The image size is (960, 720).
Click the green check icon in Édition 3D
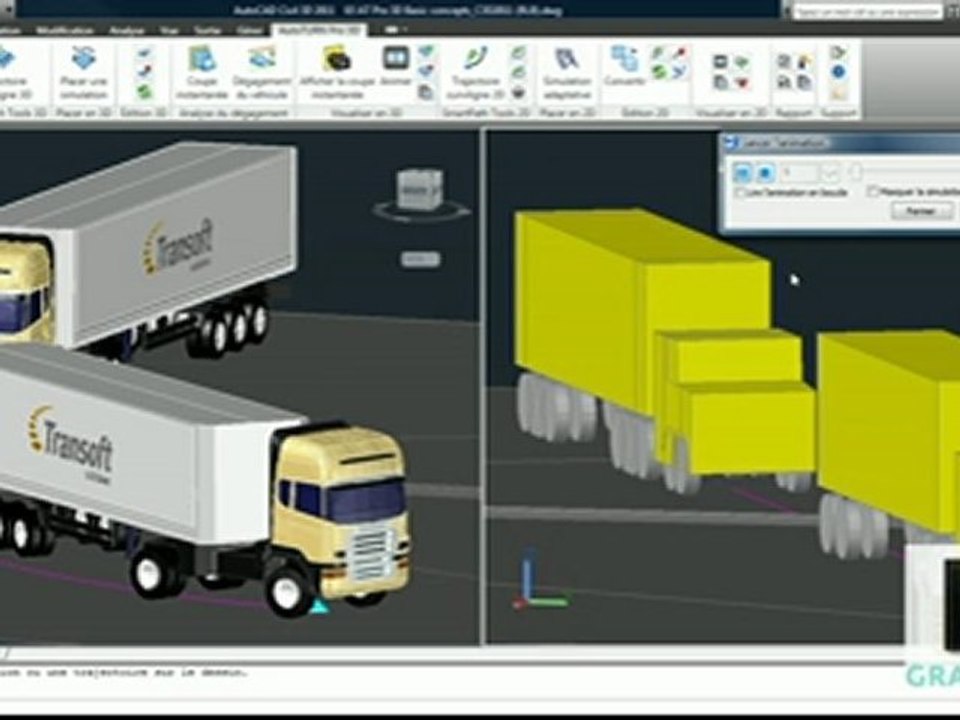click(144, 92)
